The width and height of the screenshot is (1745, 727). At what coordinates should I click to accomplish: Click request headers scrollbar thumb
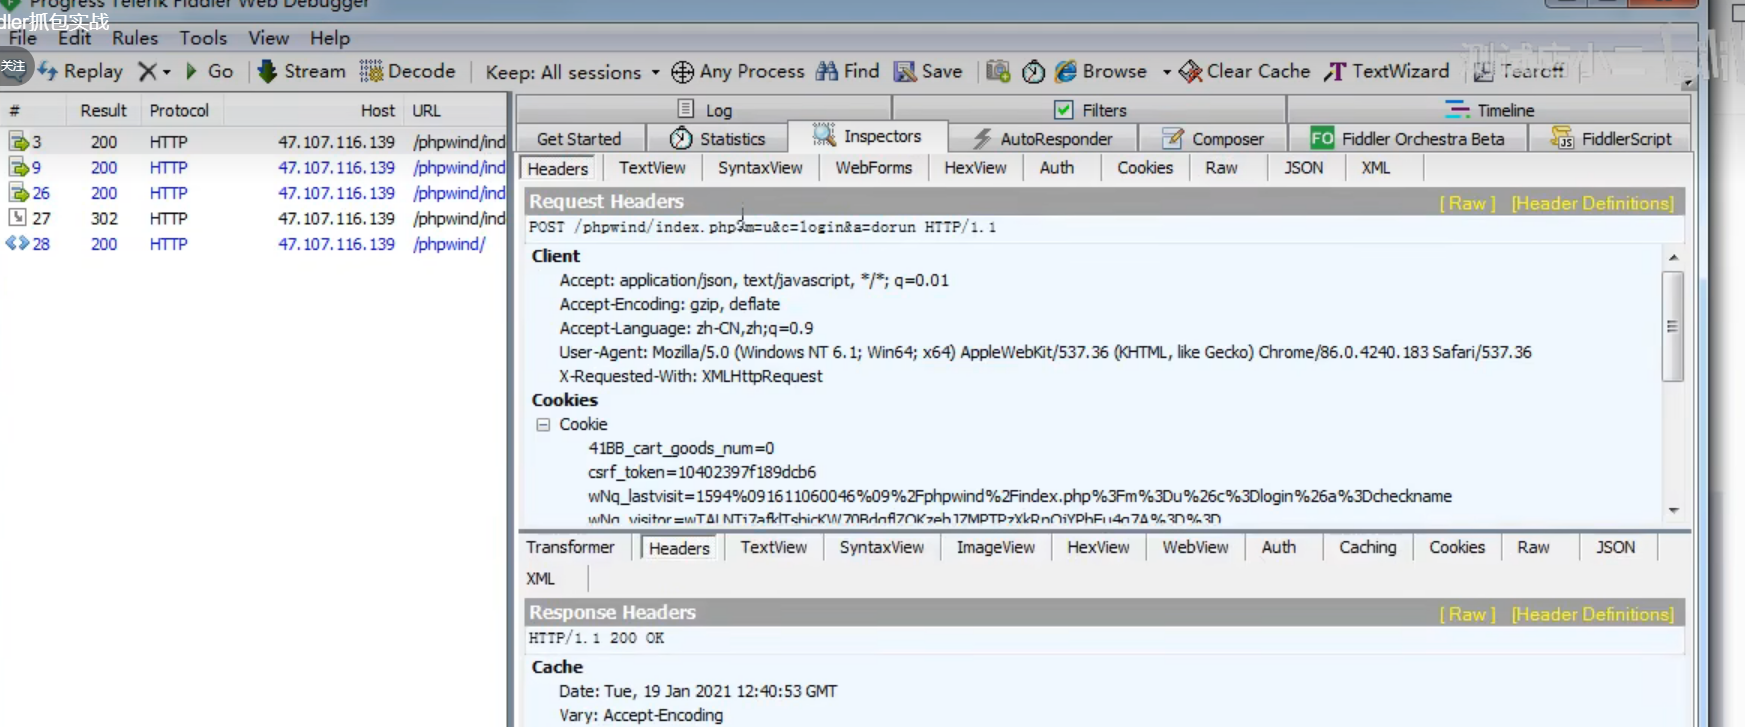point(1672,326)
